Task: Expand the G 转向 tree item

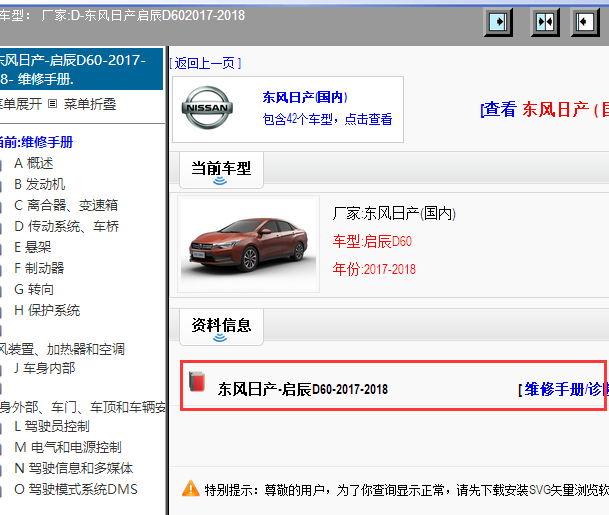Action: click(34, 289)
